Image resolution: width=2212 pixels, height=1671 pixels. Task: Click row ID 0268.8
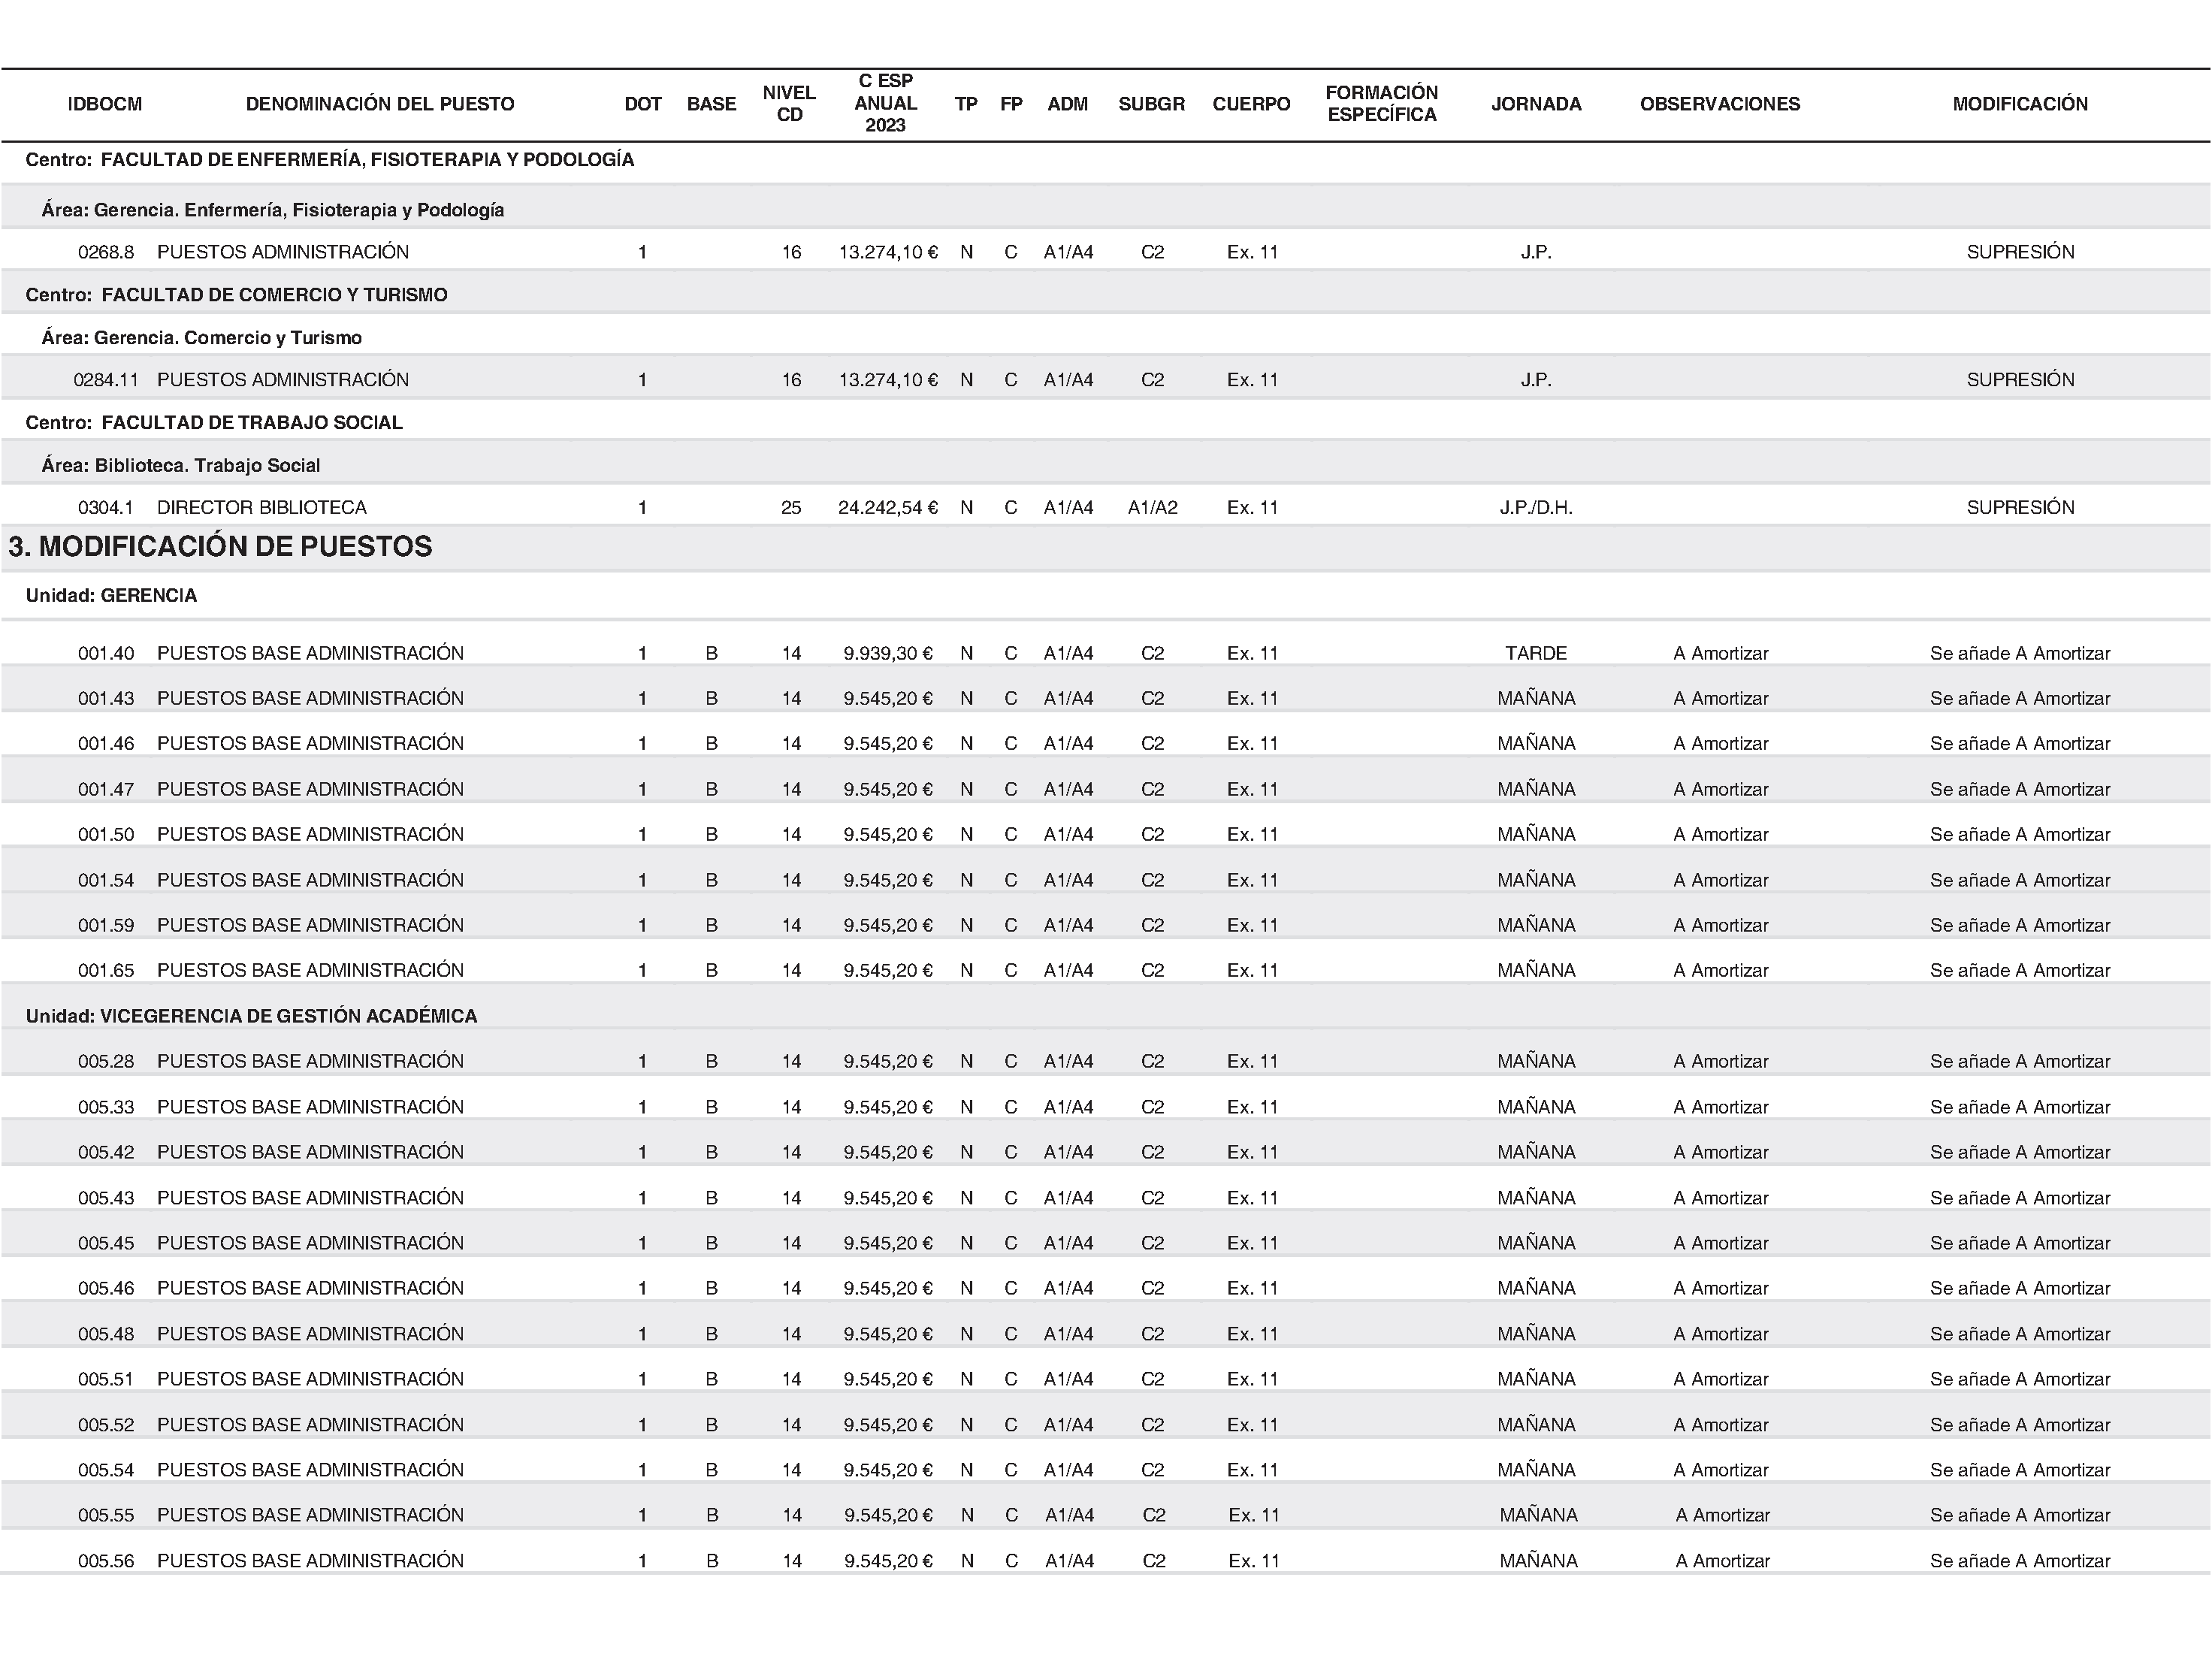point(106,252)
